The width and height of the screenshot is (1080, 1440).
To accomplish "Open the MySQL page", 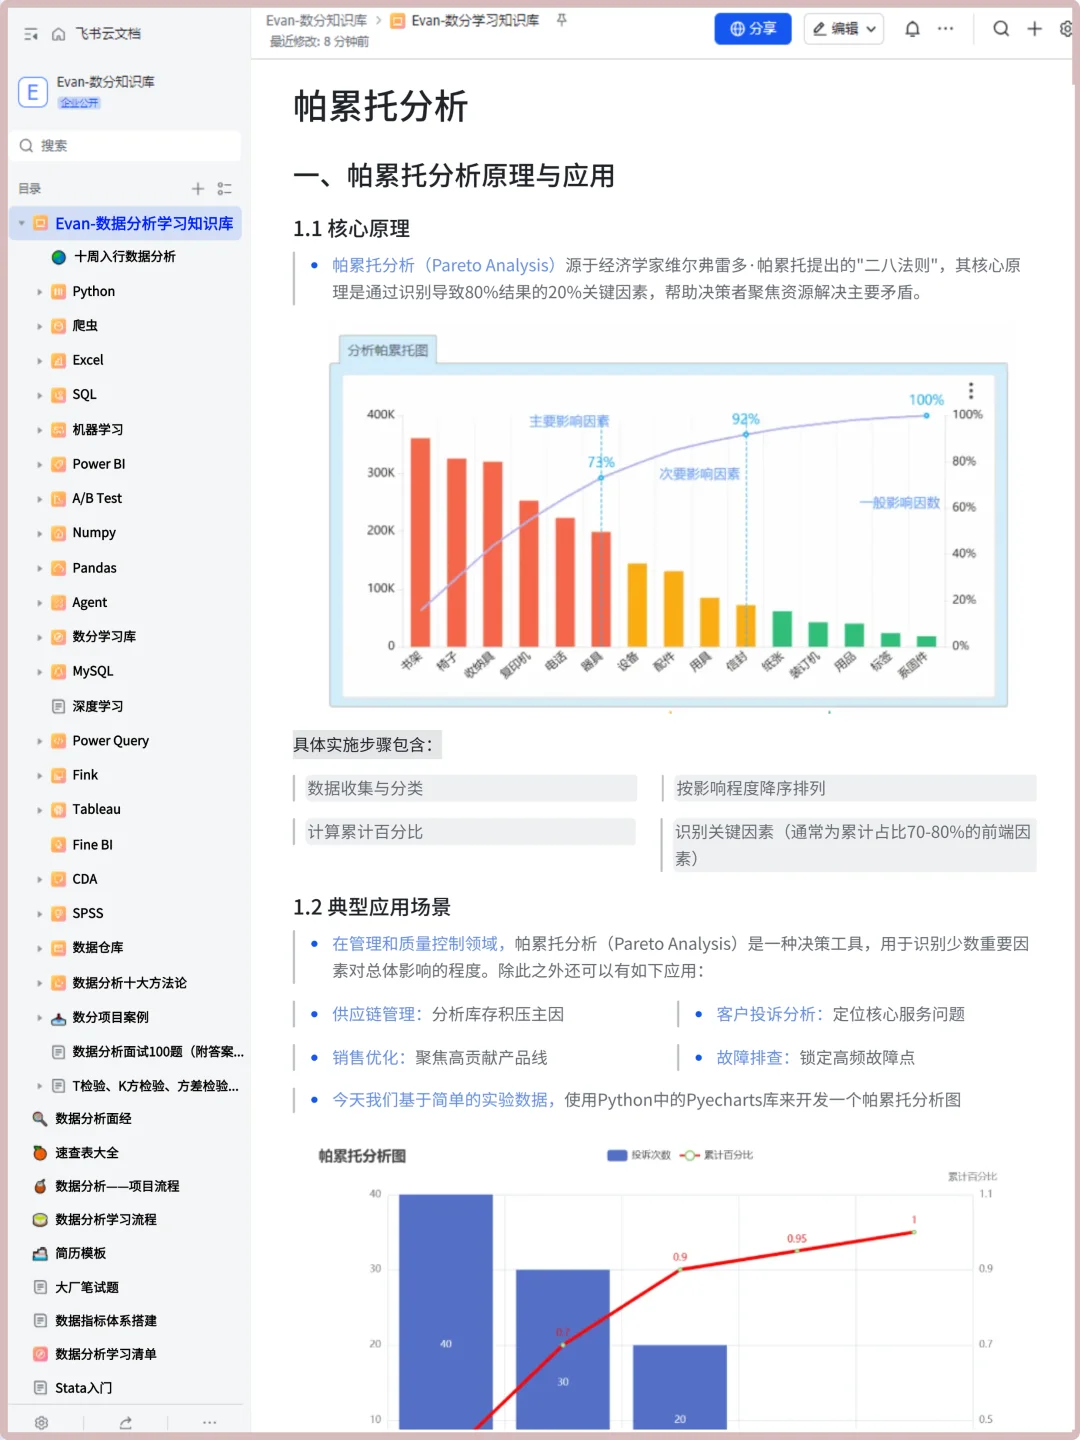I will (x=92, y=672).
